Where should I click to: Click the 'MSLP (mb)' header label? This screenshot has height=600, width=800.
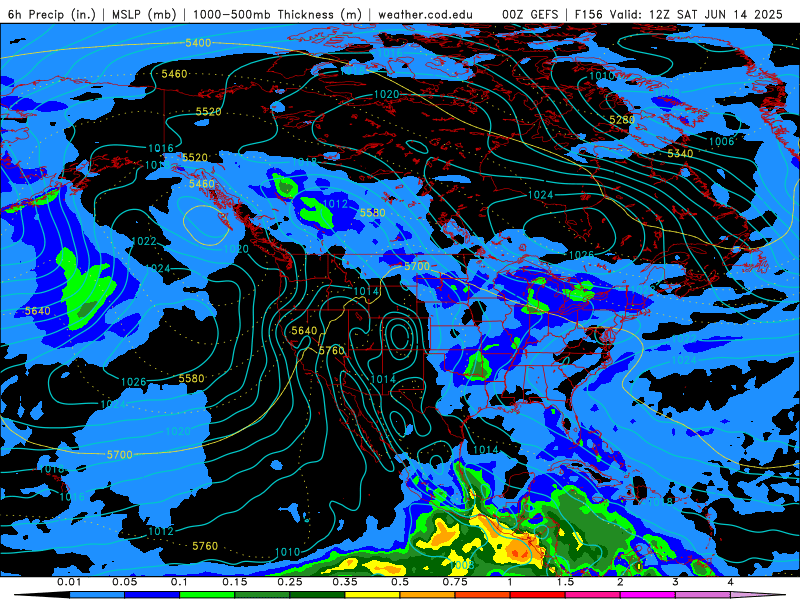point(144,14)
